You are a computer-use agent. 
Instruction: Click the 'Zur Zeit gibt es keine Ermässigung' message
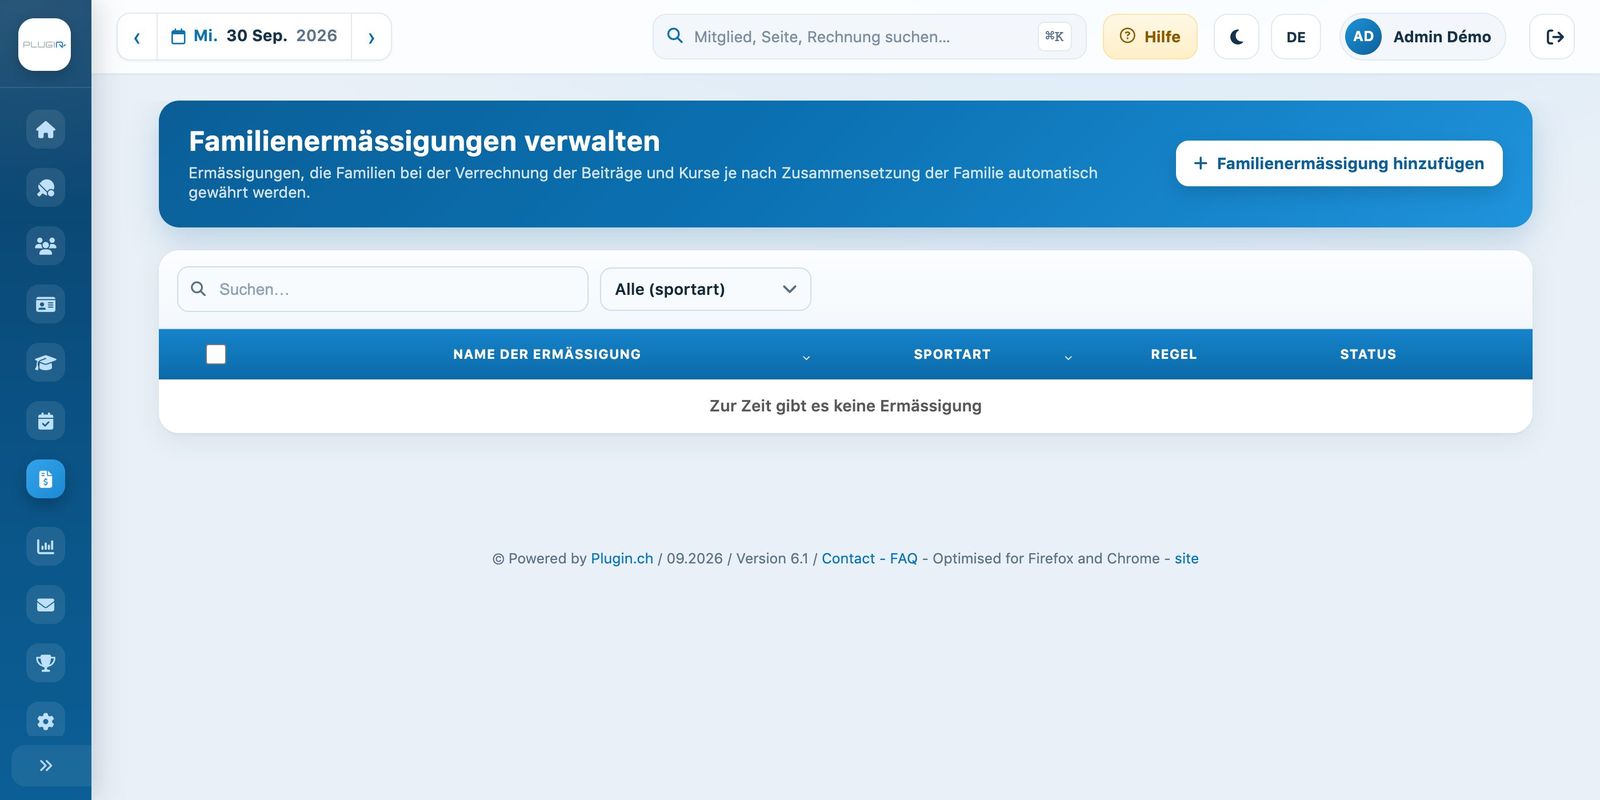(x=846, y=406)
